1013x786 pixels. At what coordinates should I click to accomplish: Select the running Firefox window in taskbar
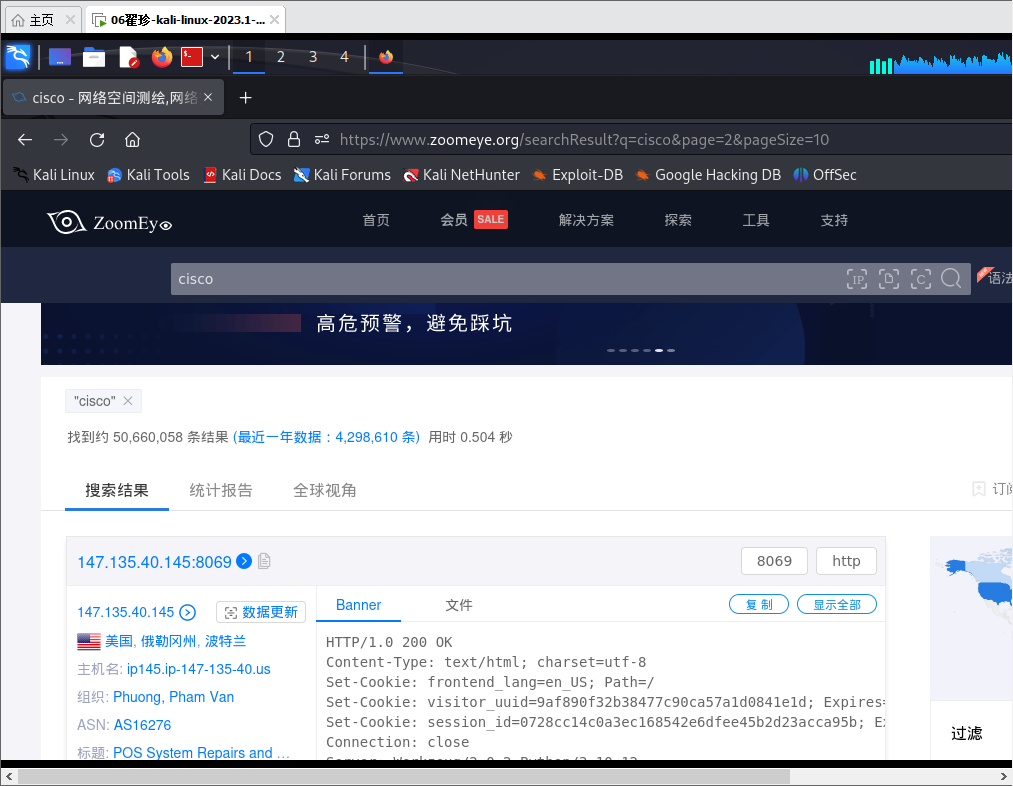pos(386,57)
